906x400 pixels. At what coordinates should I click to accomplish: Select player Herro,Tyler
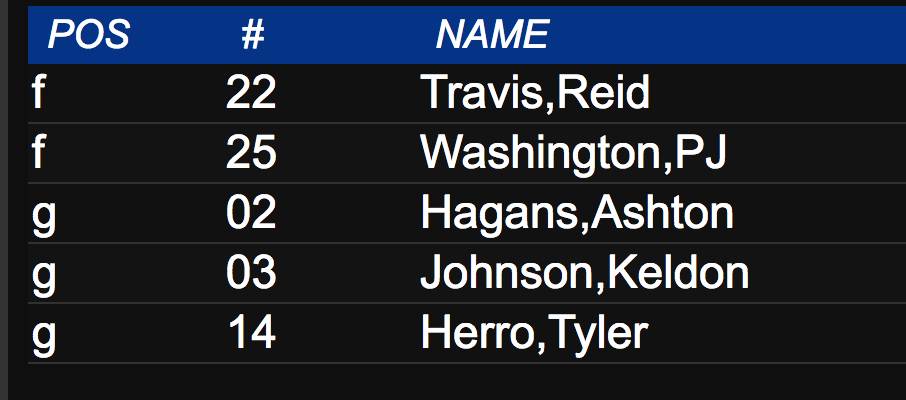[x=534, y=334]
